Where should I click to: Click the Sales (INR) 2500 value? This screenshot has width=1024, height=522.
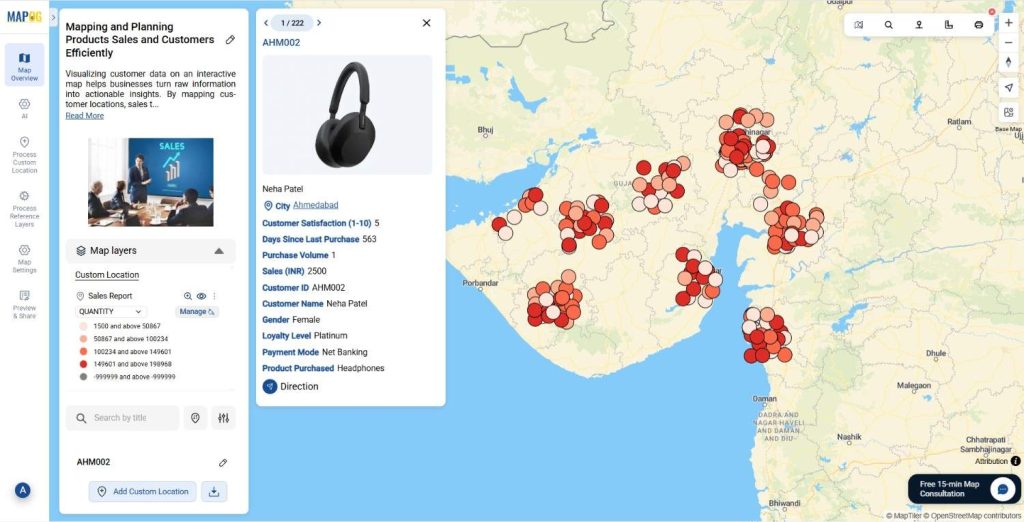click(x=317, y=271)
